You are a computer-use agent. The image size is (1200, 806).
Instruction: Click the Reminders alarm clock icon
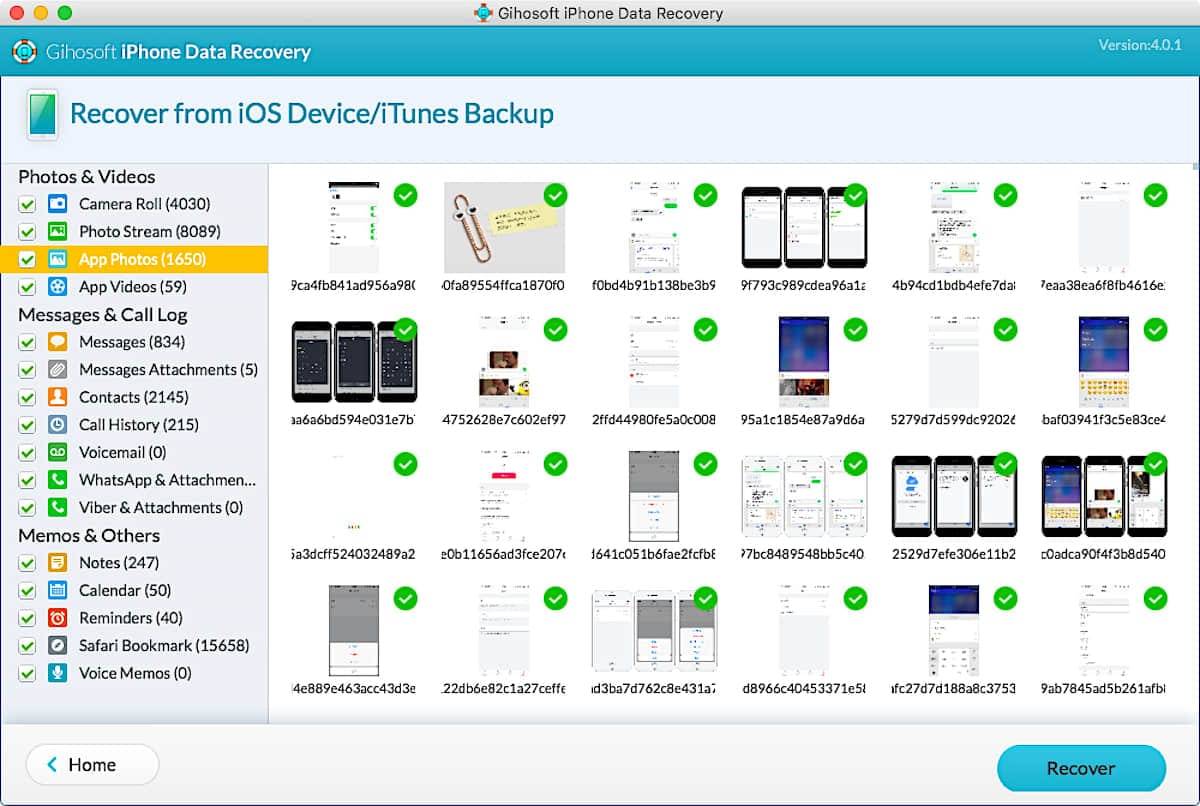click(x=57, y=618)
